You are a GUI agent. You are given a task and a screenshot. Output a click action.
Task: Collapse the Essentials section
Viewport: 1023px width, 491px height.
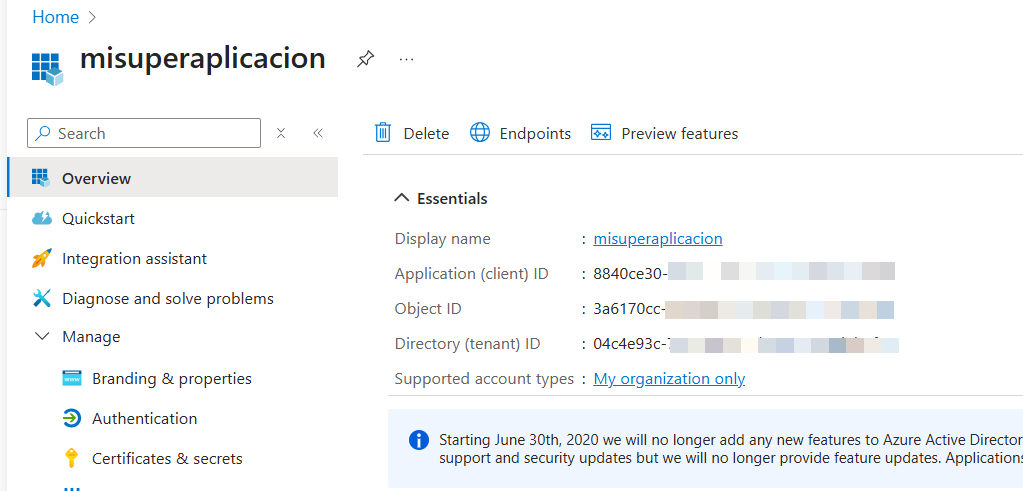pos(403,198)
